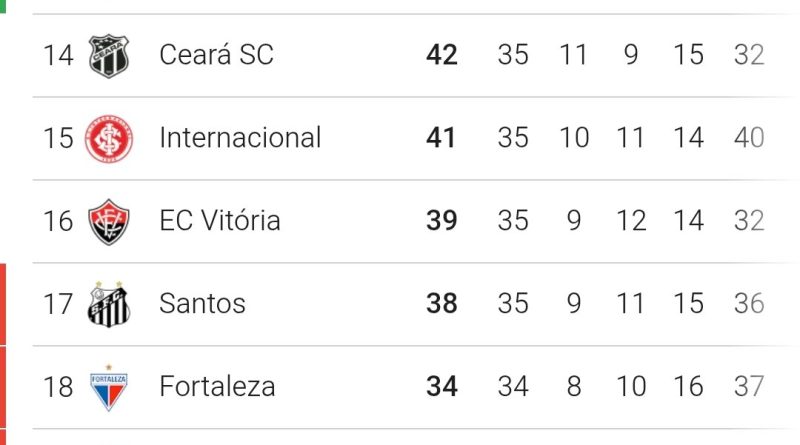Click the Ceará SC club crest

(x=108, y=55)
